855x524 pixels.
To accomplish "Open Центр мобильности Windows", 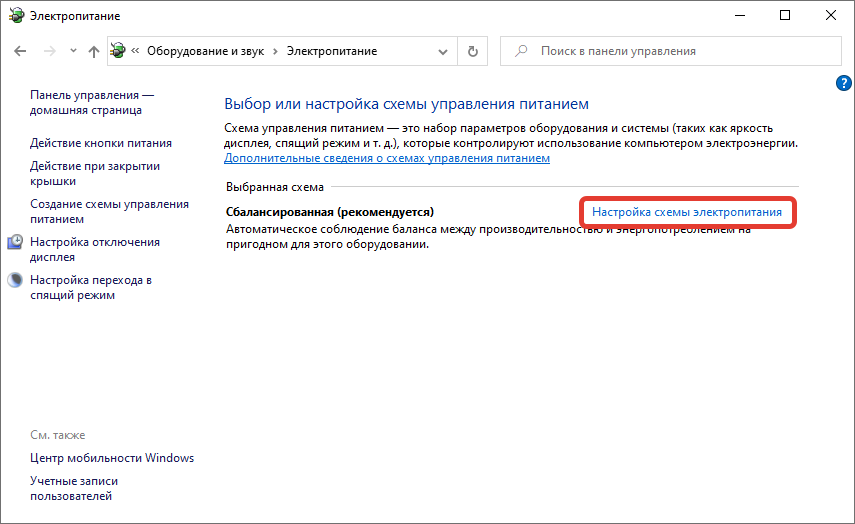I will [112, 458].
